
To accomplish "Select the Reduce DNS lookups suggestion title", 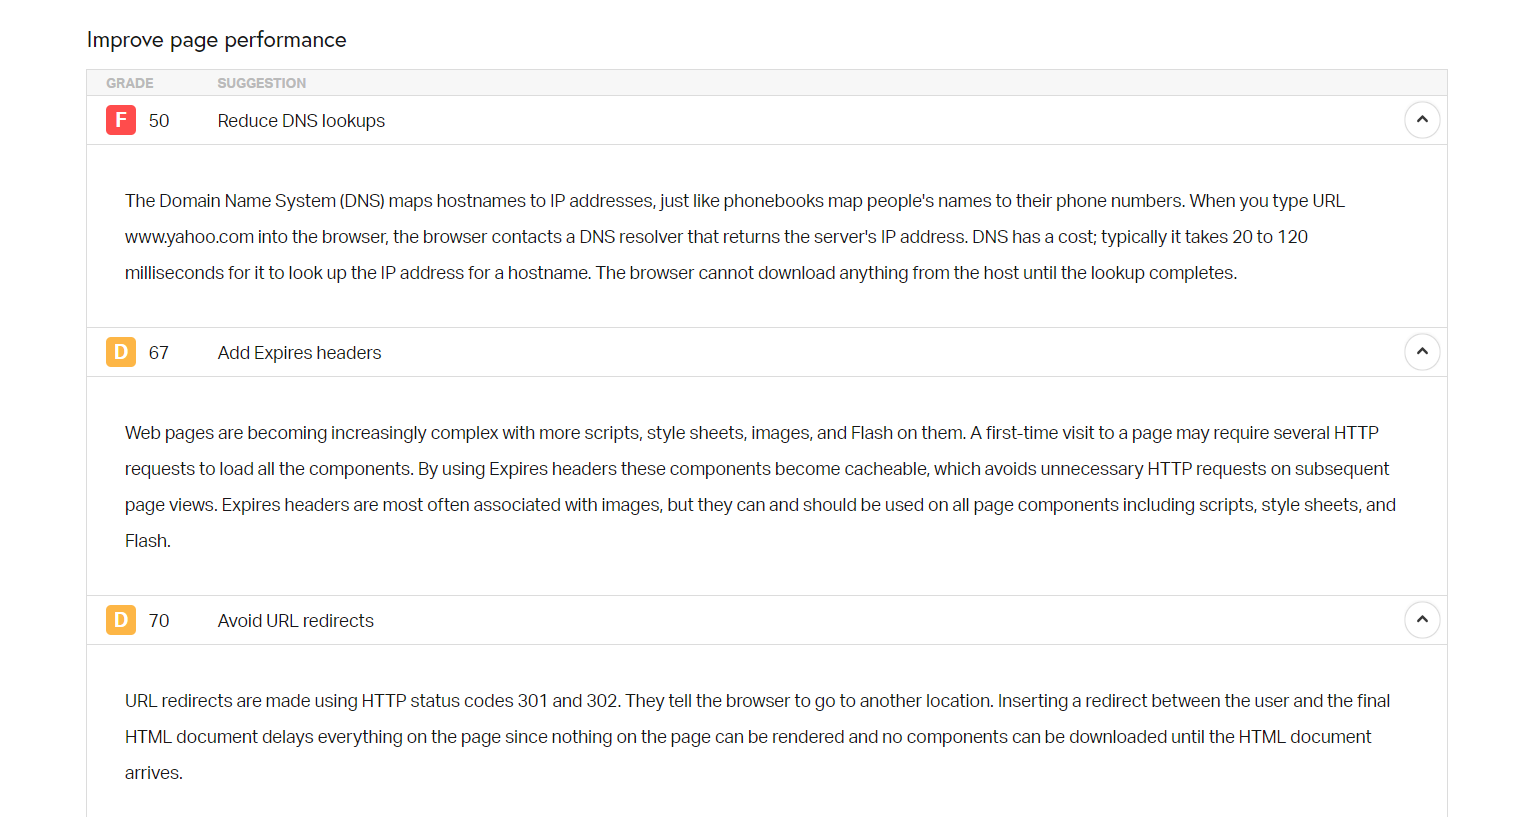I will coord(301,121).
